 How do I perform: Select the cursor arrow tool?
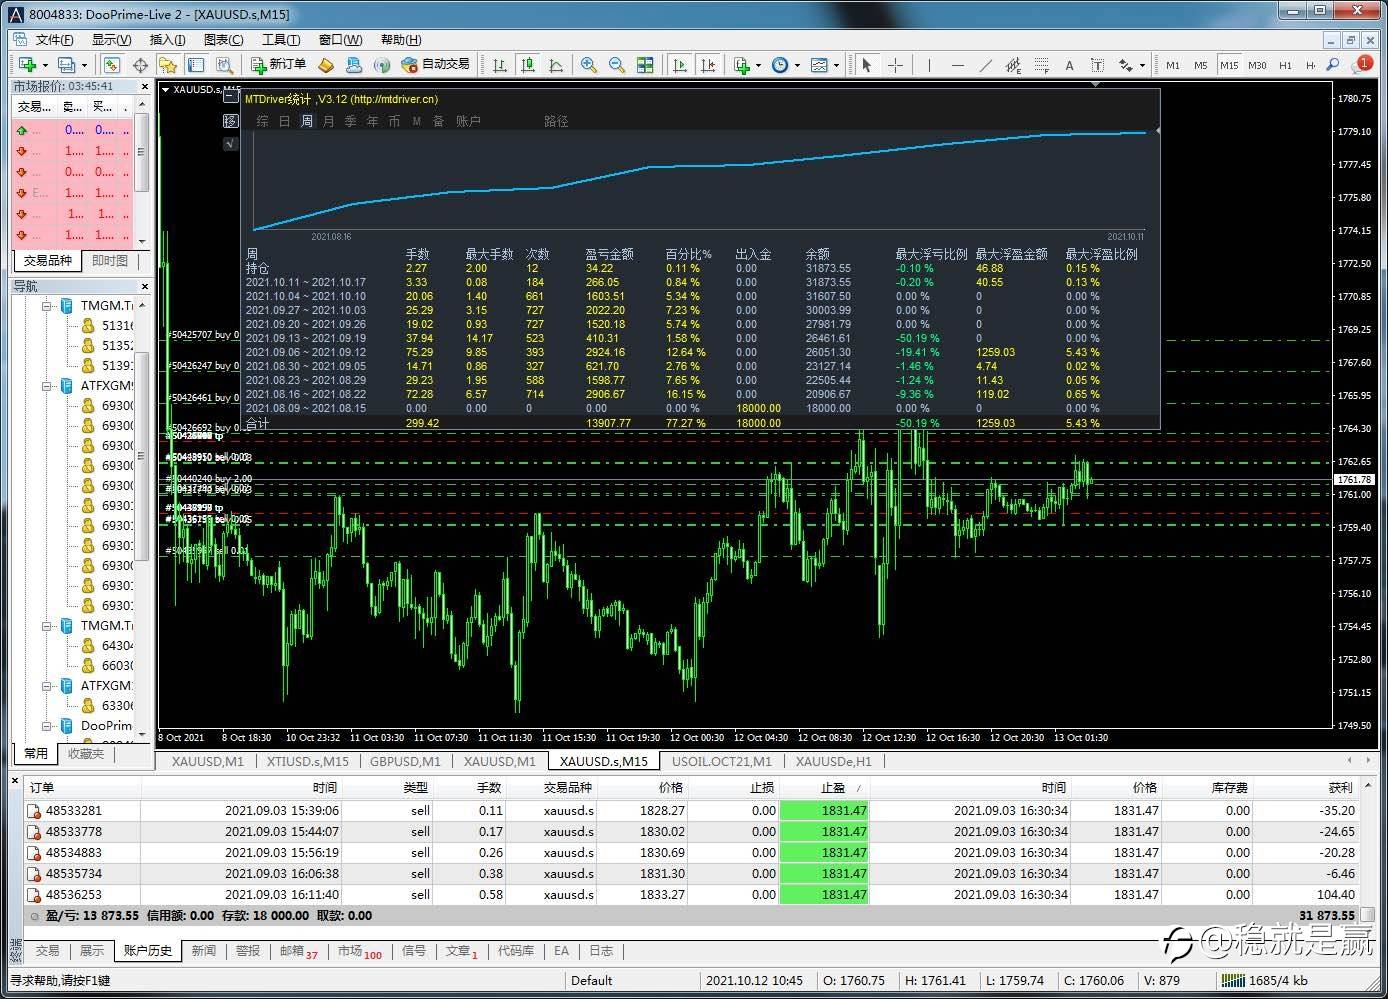[x=866, y=64]
